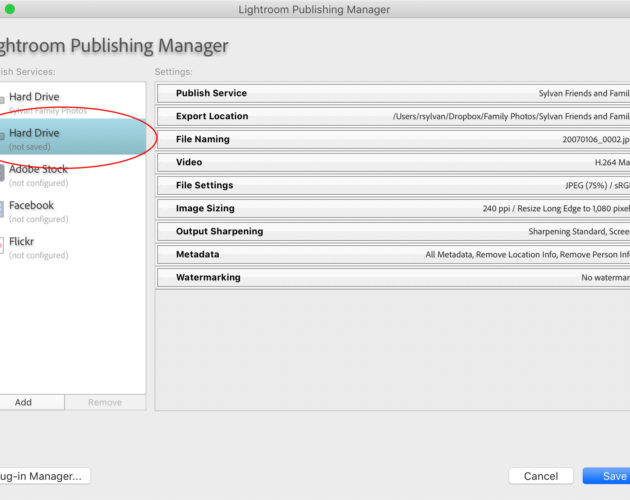Click the Sharpening Standard summary text

point(579,232)
